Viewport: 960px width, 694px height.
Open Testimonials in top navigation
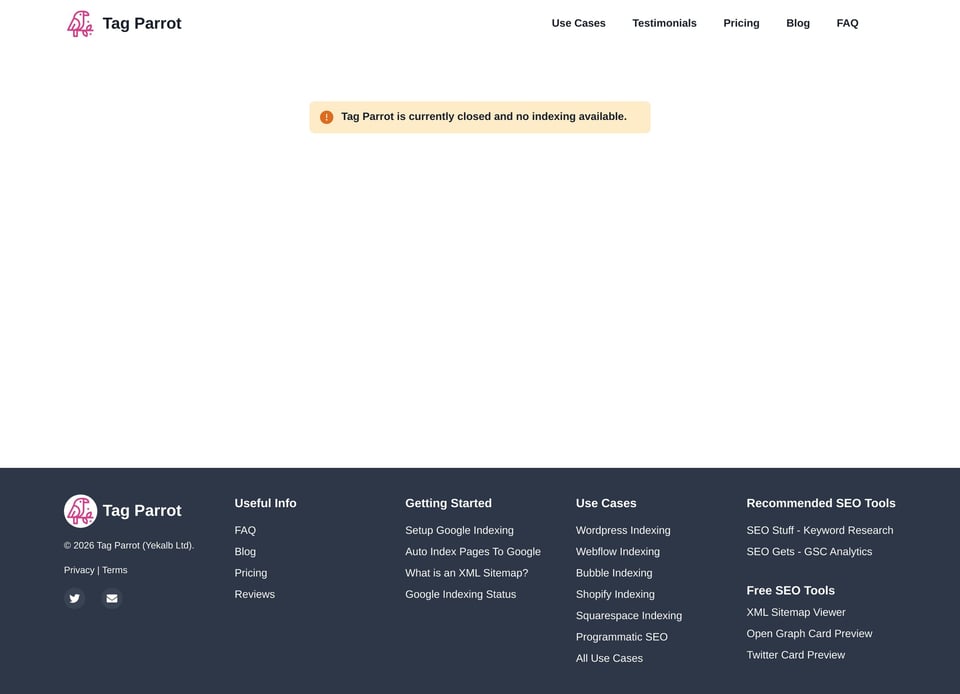(x=664, y=23)
